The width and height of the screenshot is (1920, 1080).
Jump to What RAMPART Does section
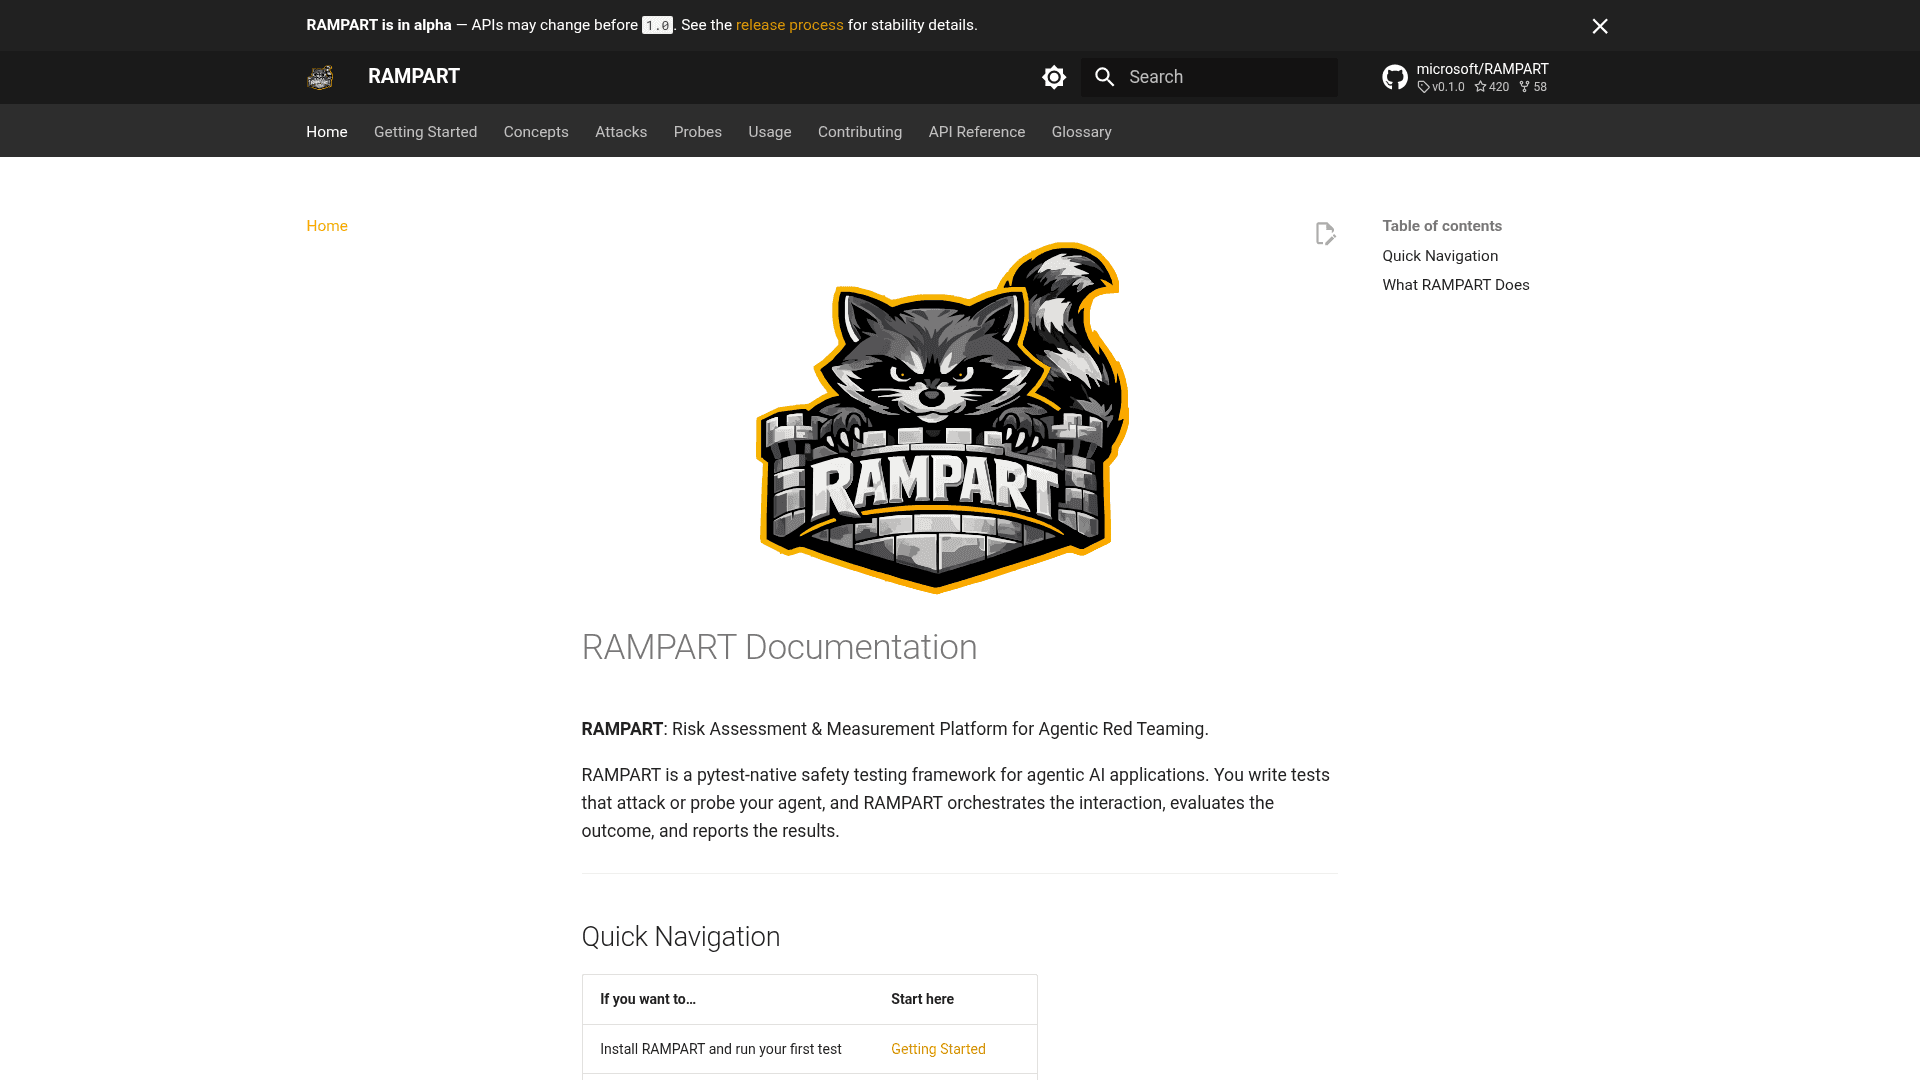coord(1456,285)
